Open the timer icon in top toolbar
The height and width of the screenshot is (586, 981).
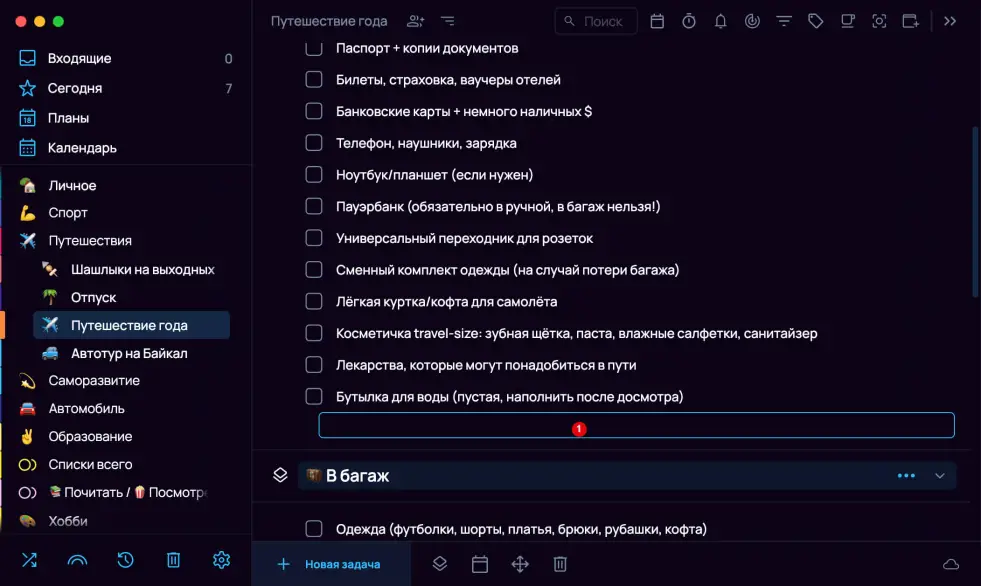(x=689, y=21)
